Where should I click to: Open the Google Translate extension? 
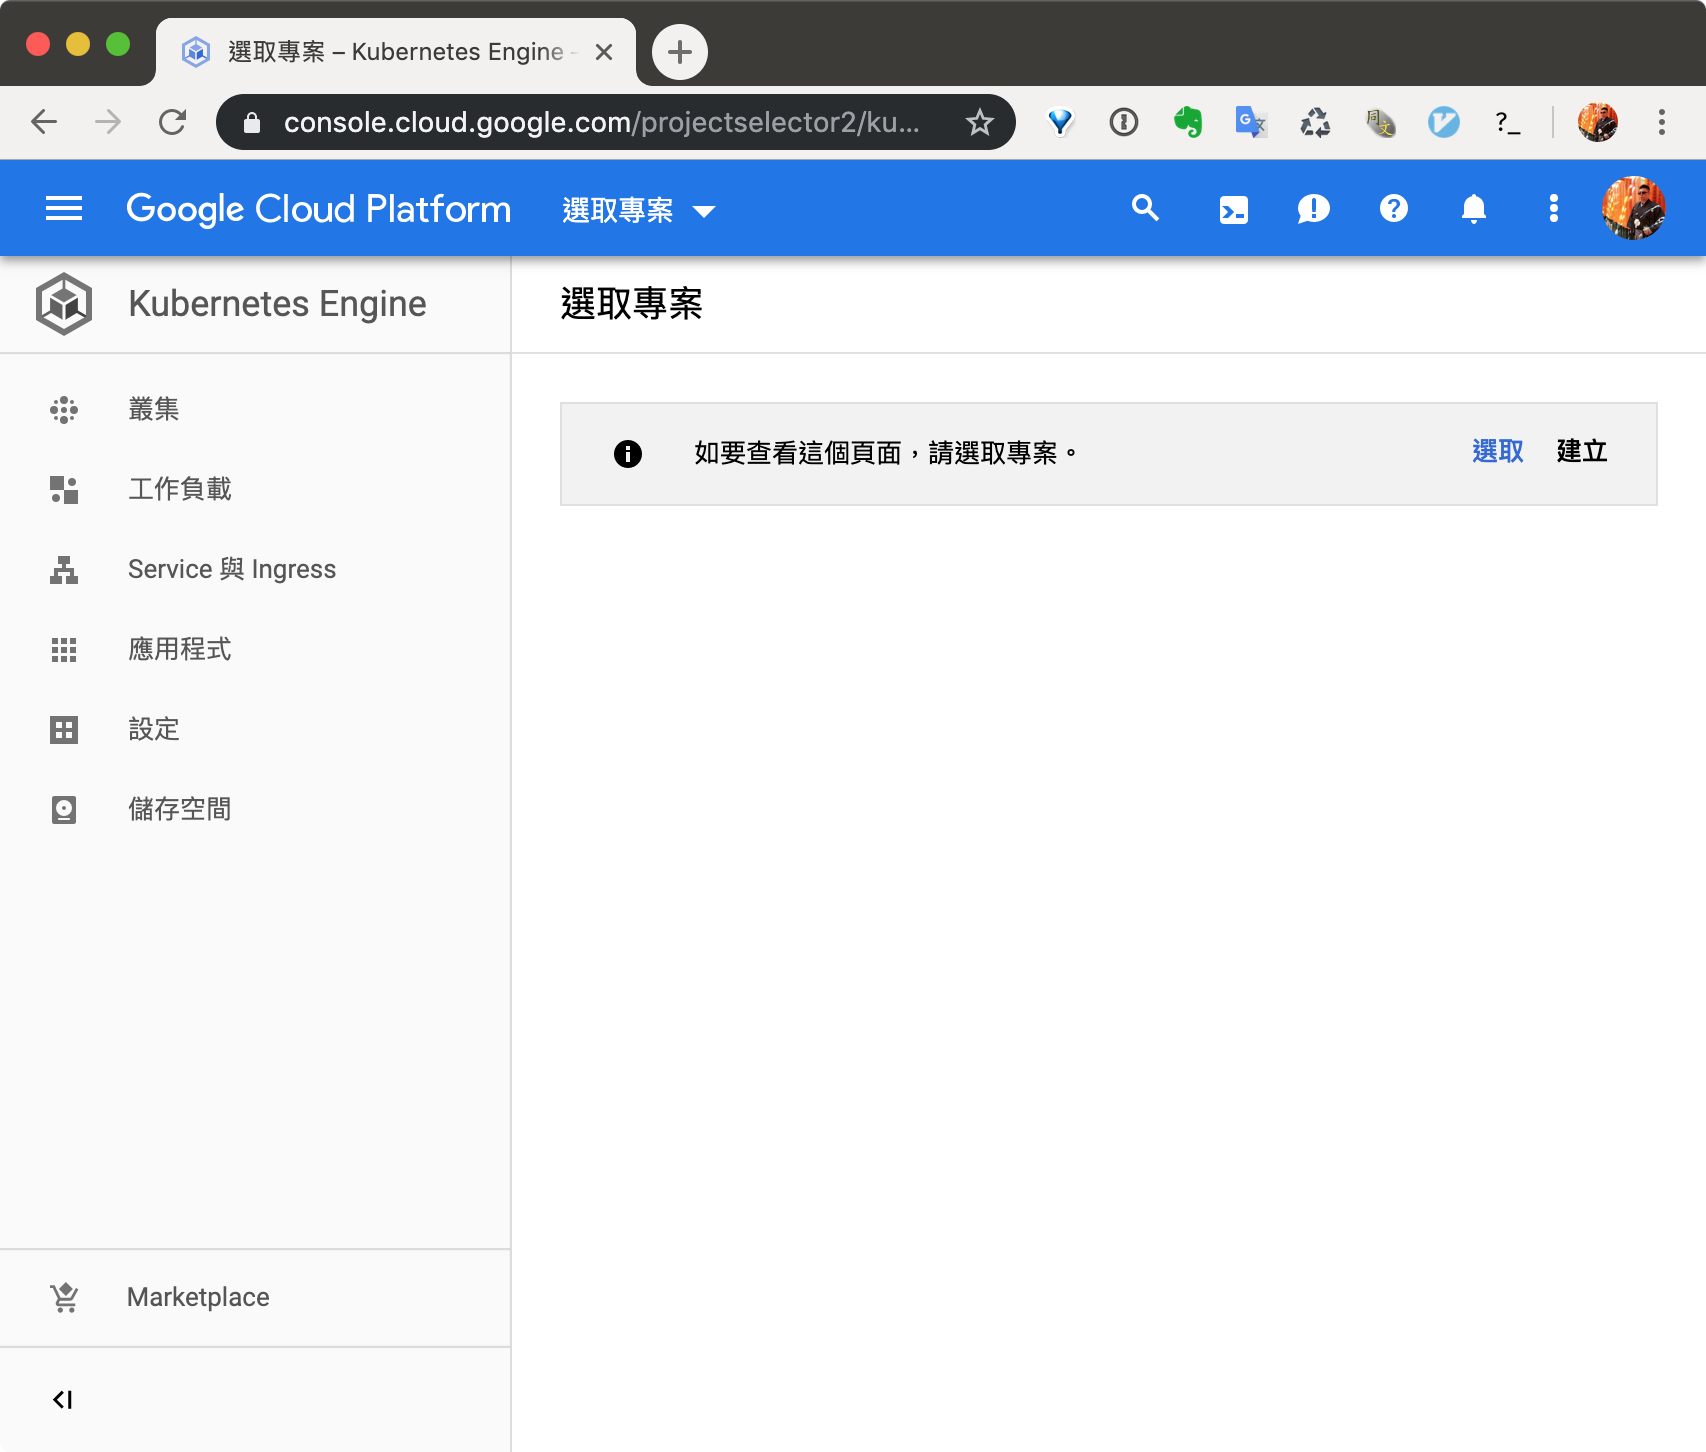coord(1251,122)
